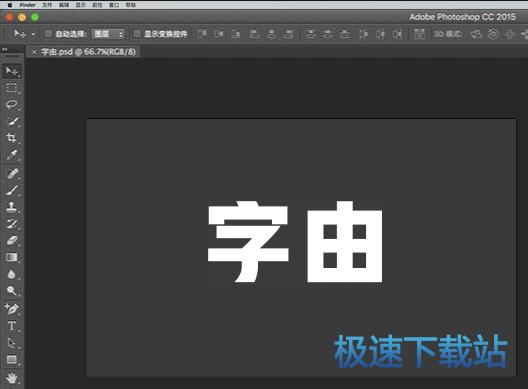Select the Dodge tool
Image resolution: width=528 pixels, height=389 pixels.
pos(12,291)
